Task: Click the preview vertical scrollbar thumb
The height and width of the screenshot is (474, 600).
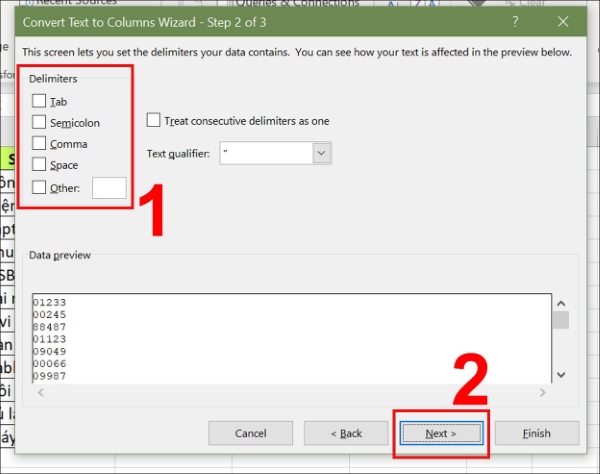Action: tap(561, 320)
